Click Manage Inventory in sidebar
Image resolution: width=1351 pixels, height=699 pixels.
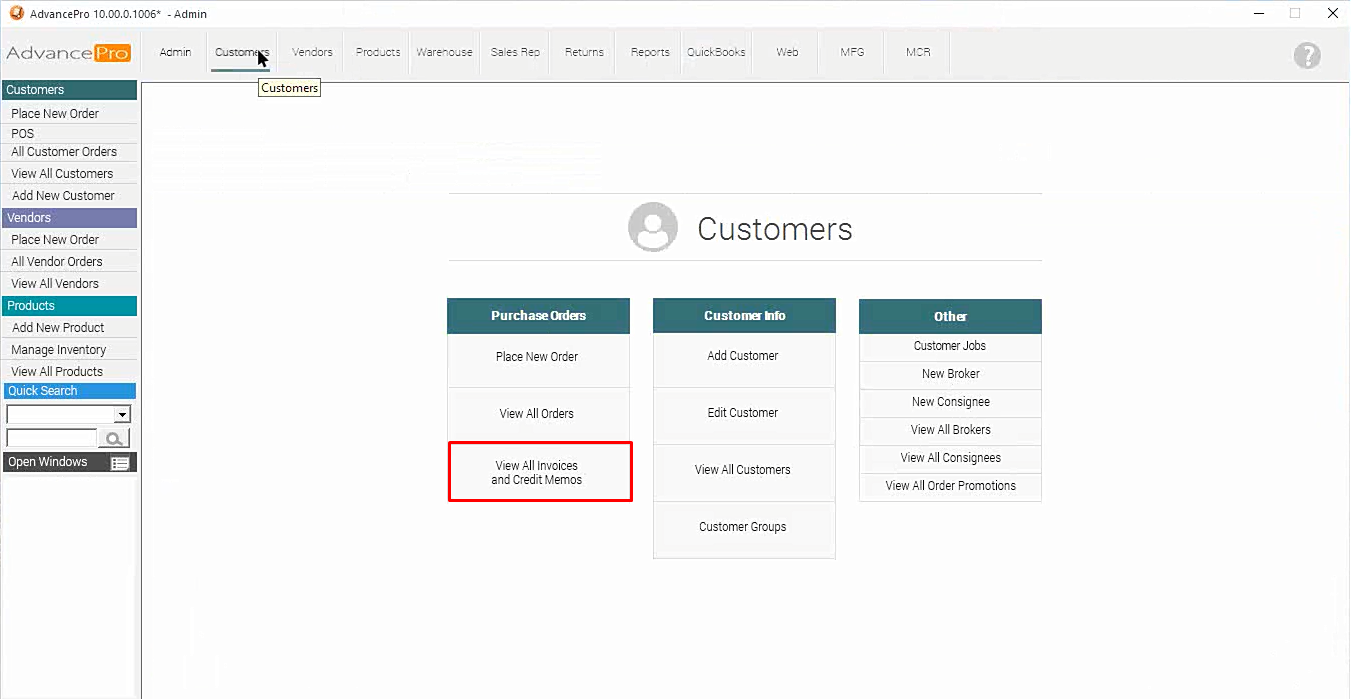58,350
